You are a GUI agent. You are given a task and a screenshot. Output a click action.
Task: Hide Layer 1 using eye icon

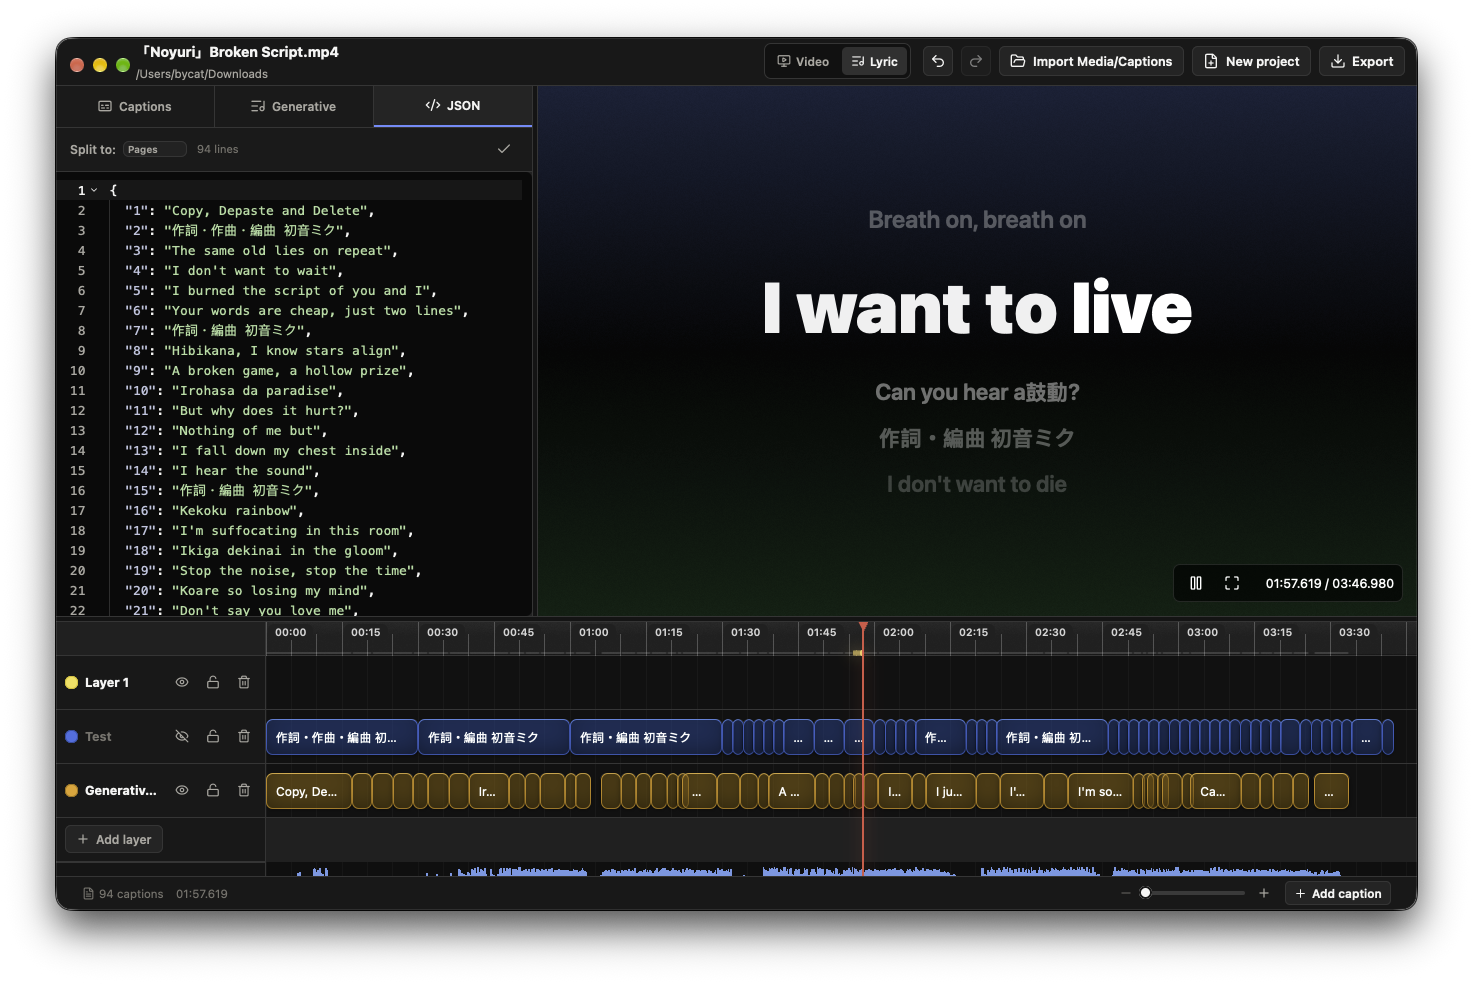coord(182,682)
